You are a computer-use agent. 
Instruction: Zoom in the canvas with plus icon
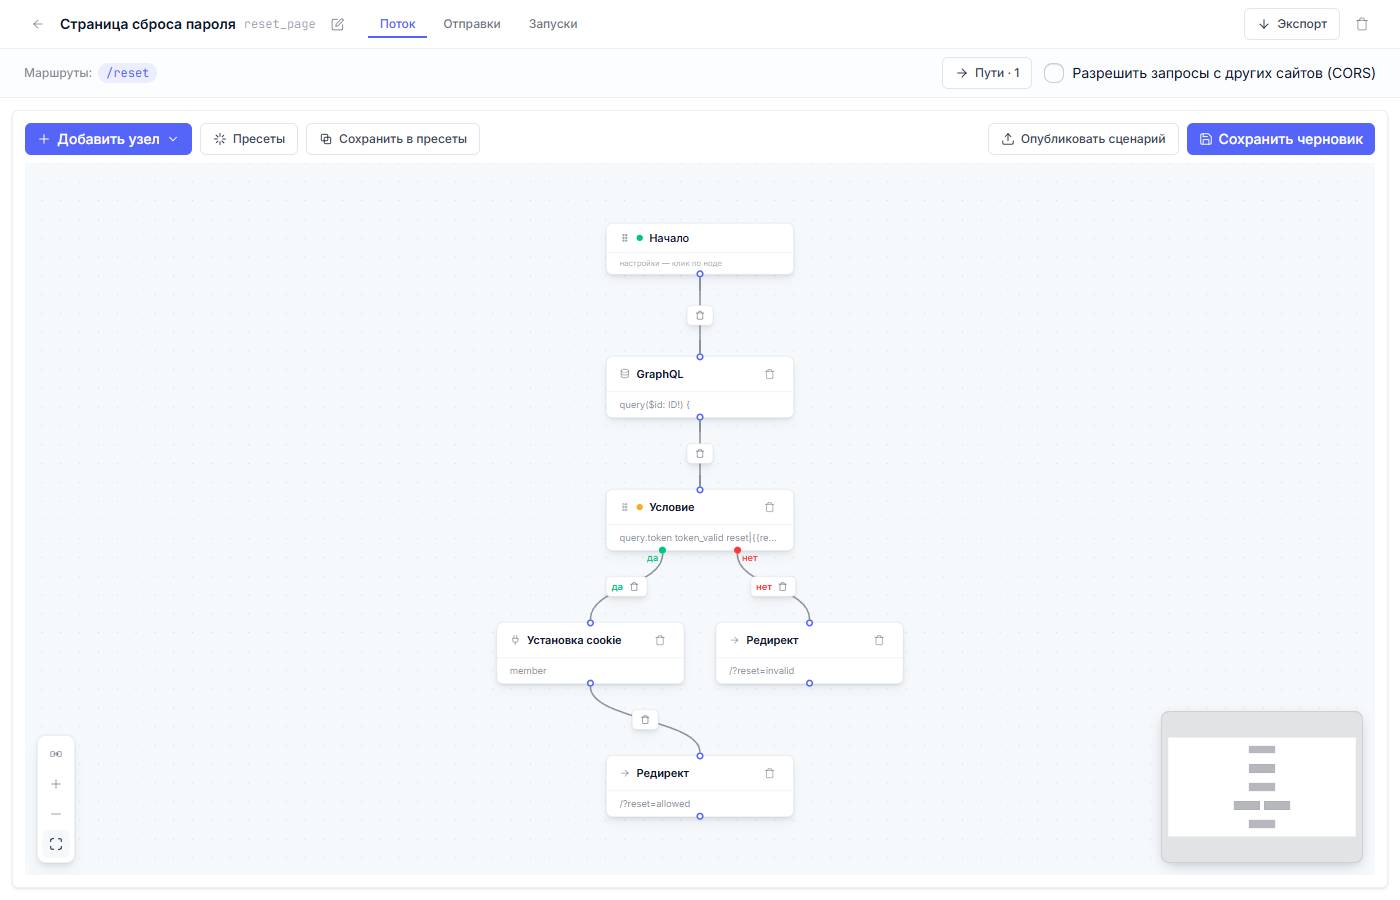[x=56, y=784]
